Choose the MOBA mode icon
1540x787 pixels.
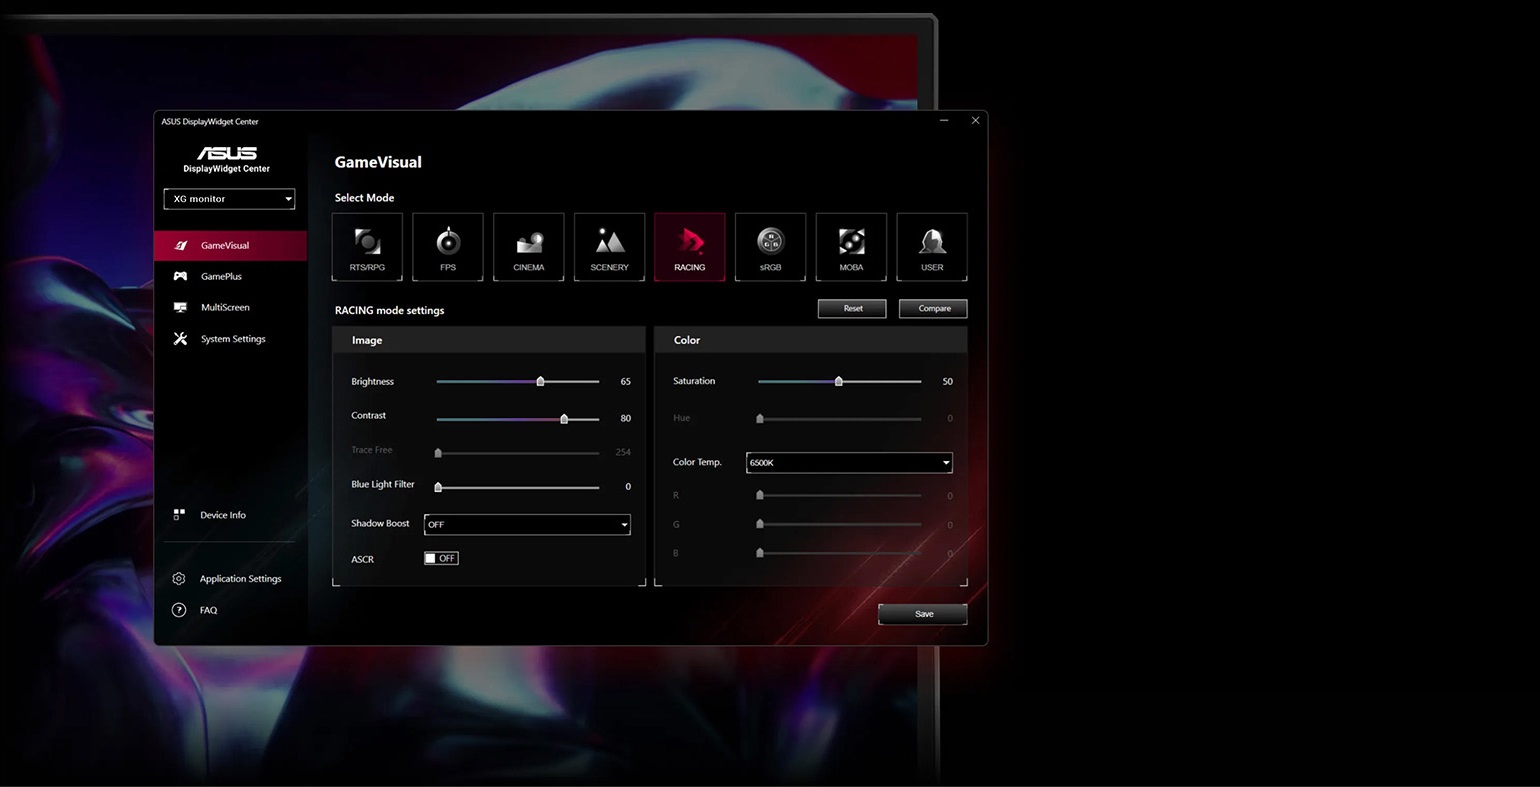pos(851,246)
